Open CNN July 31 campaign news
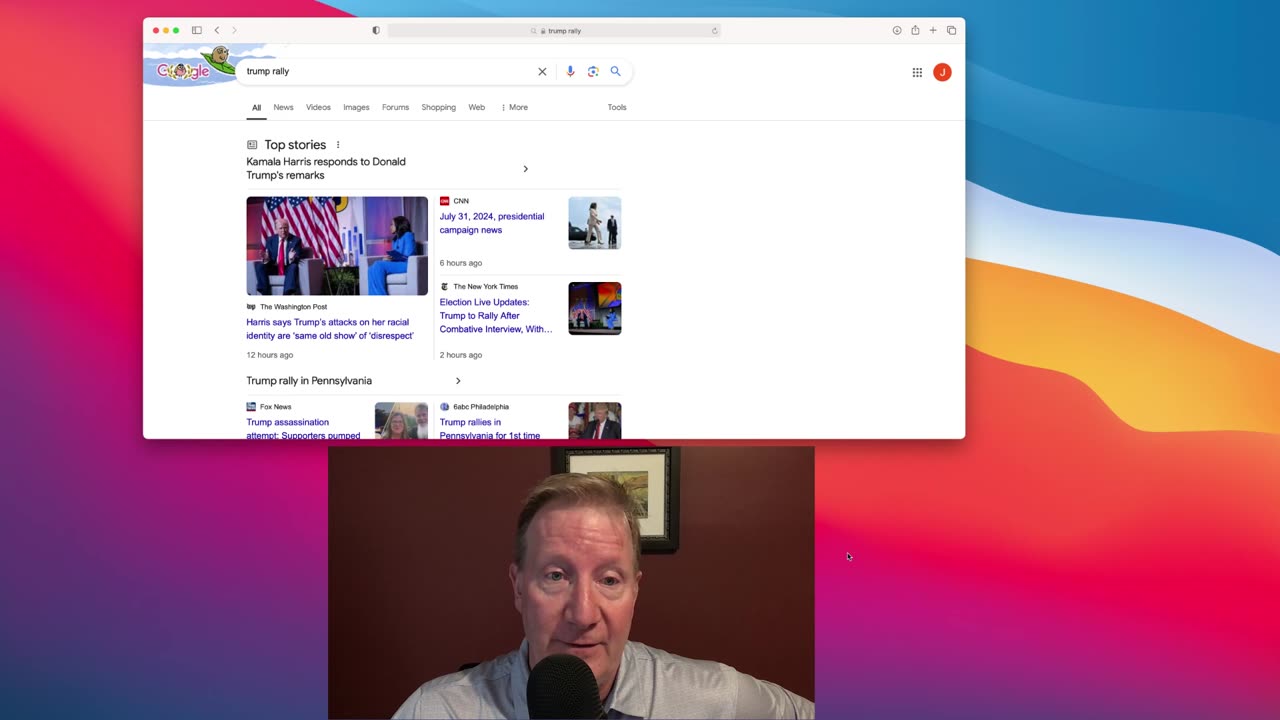Screen dimensions: 1280x720 [492, 223]
